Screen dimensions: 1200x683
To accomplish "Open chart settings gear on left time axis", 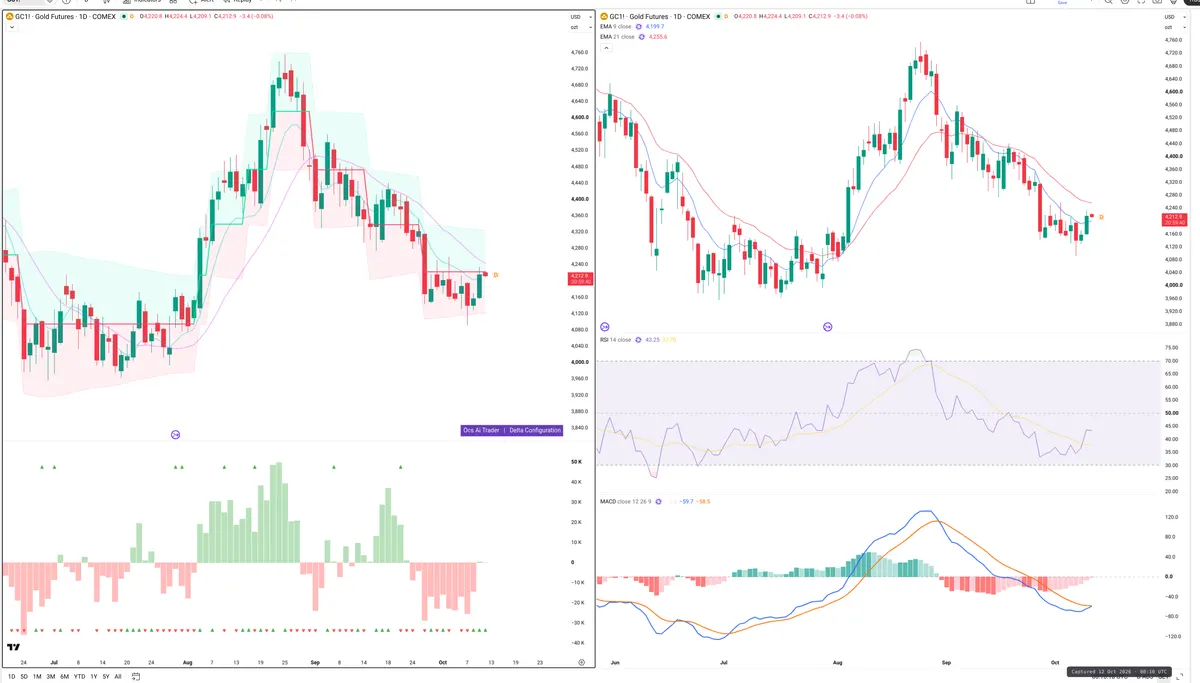I will pos(581,663).
